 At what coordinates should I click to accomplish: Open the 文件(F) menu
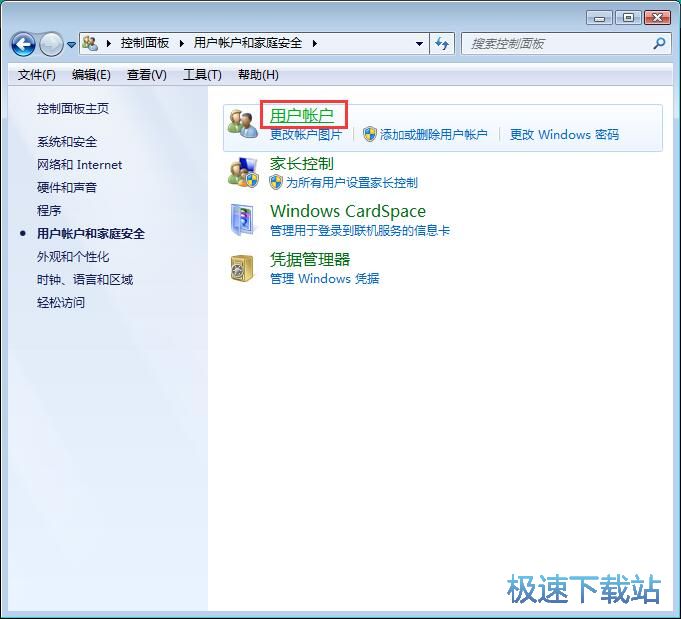[x=37, y=75]
